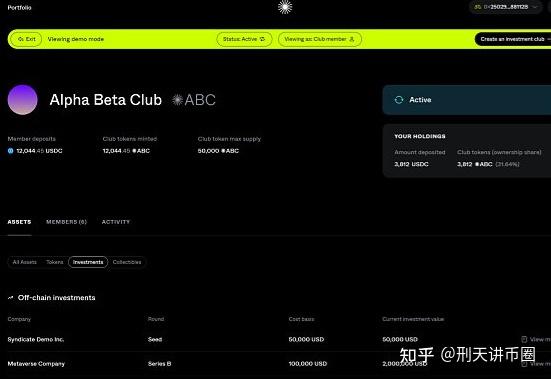Click the USDC coin icon by member deposits

coord(11,151)
